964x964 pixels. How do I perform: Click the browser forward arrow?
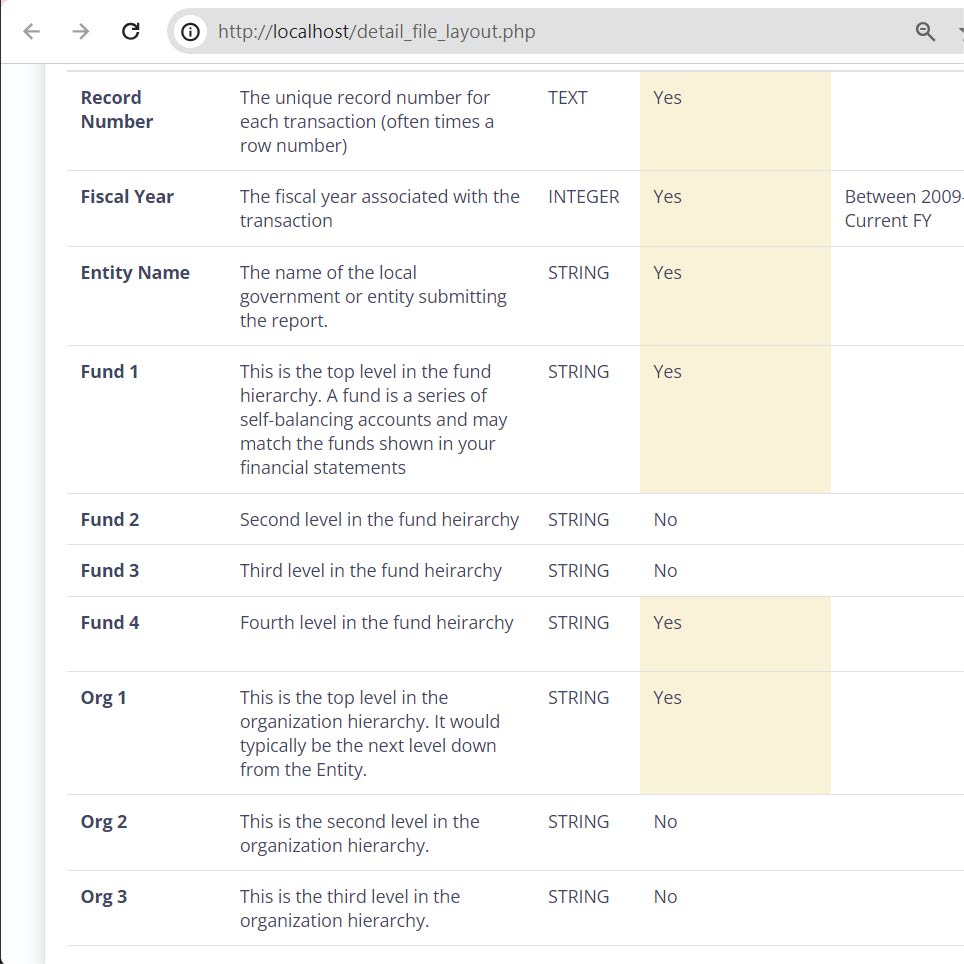click(x=81, y=32)
